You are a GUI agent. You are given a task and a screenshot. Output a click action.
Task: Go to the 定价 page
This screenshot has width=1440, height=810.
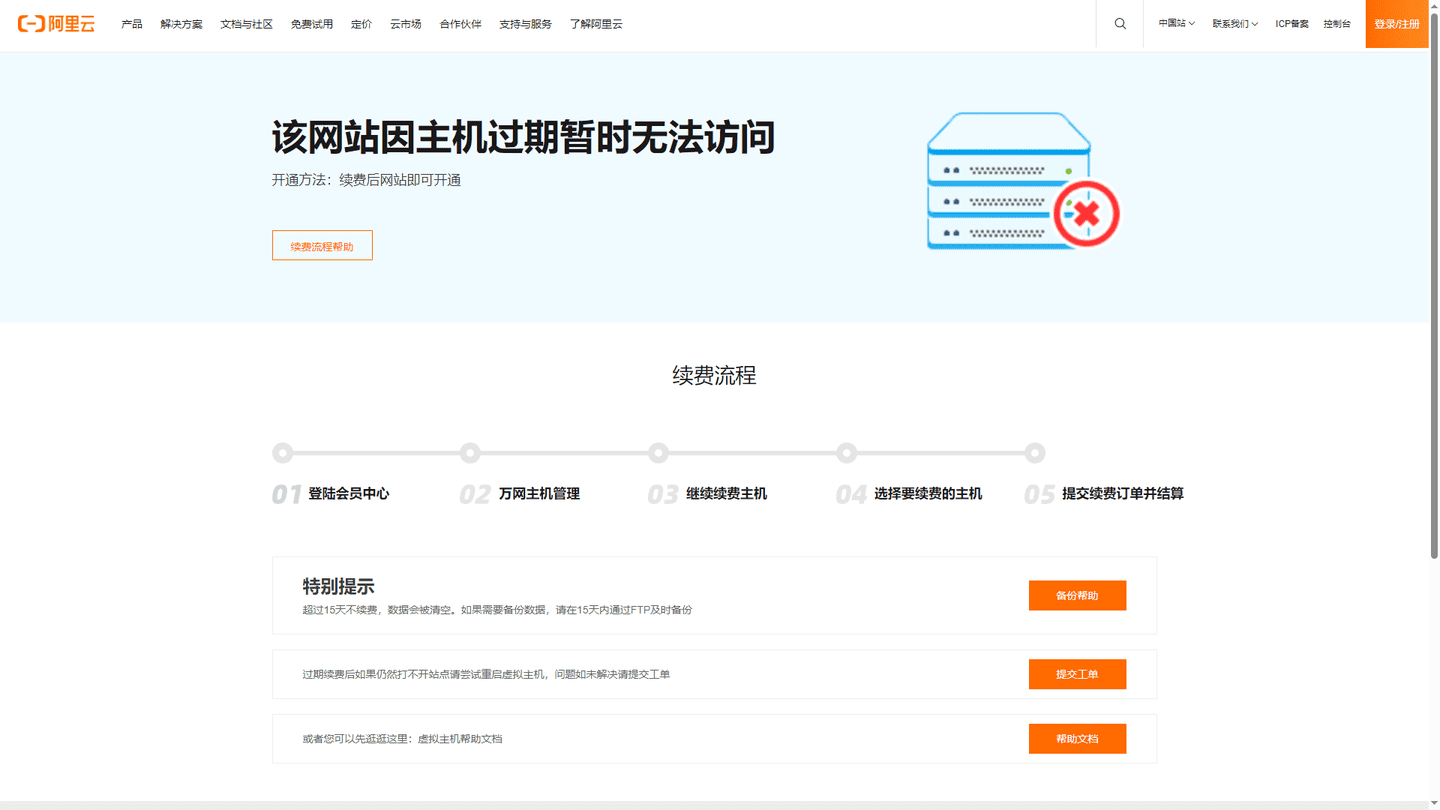pyautogui.click(x=361, y=24)
